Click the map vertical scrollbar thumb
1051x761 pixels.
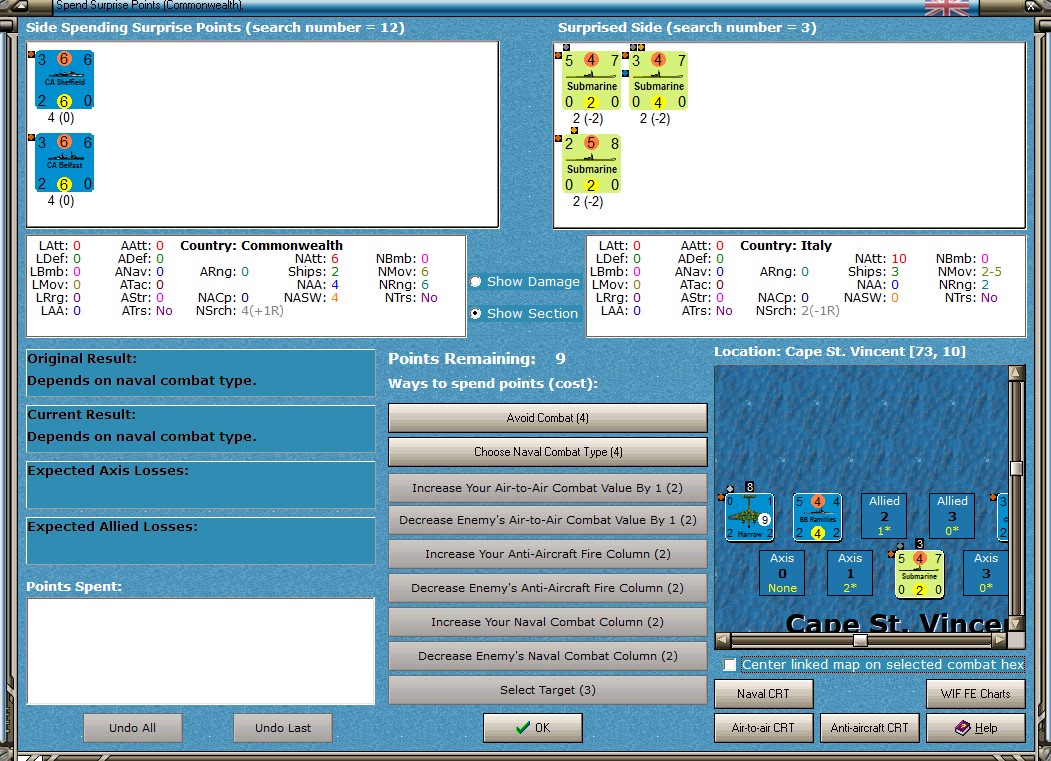click(x=1016, y=468)
